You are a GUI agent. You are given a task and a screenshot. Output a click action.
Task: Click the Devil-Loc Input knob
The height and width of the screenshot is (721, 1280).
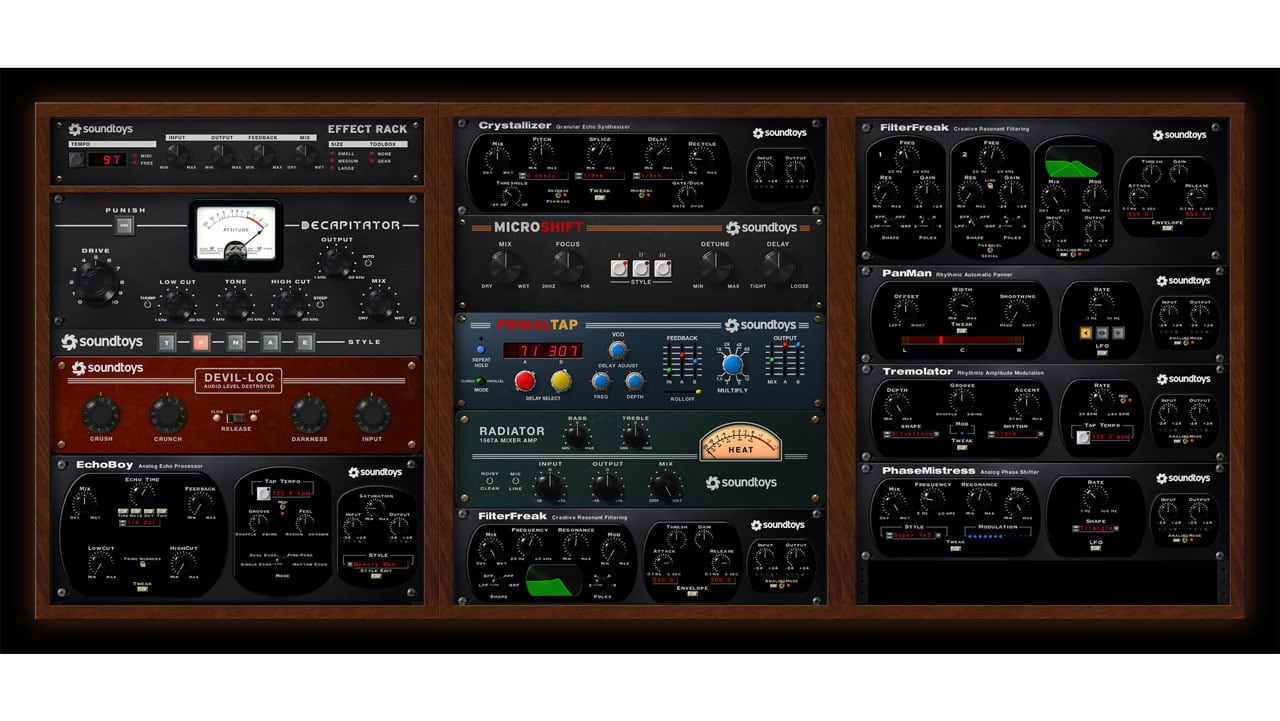click(x=371, y=414)
